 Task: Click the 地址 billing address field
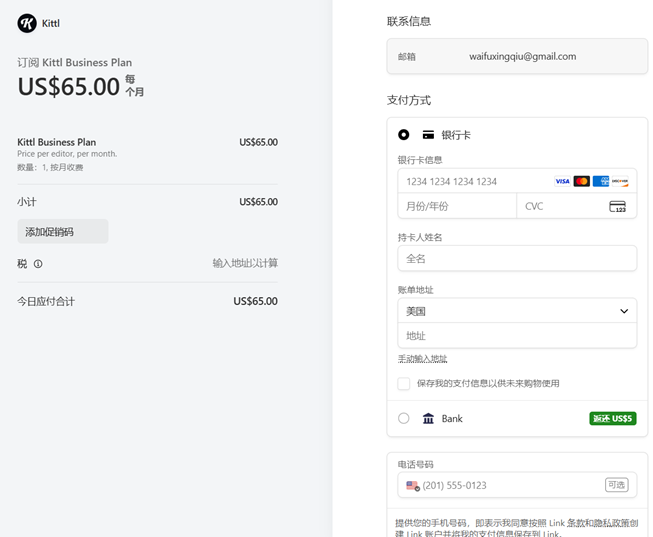(x=516, y=336)
